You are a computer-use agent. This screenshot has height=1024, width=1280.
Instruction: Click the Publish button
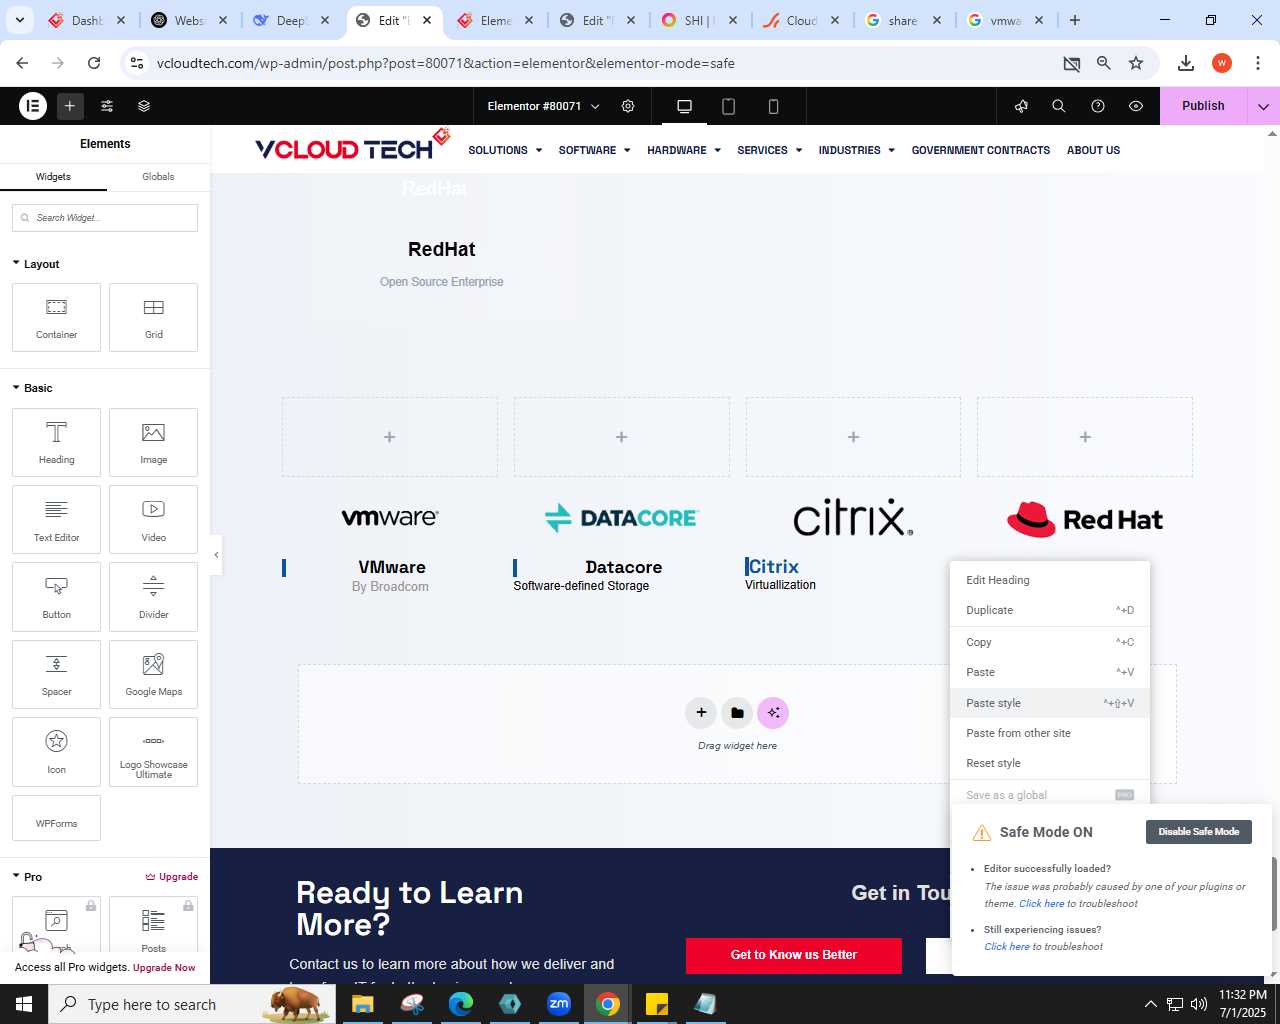(1203, 106)
